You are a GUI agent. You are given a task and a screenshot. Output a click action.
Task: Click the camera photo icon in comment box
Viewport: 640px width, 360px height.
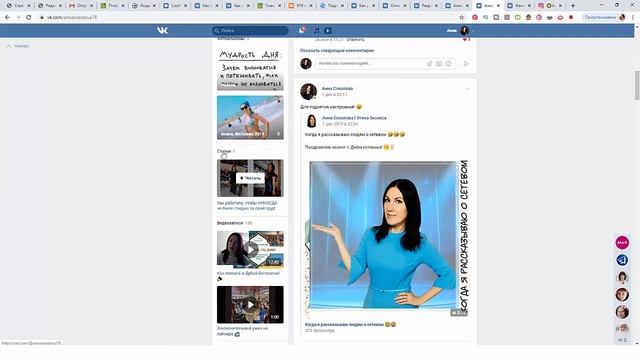click(439, 64)
